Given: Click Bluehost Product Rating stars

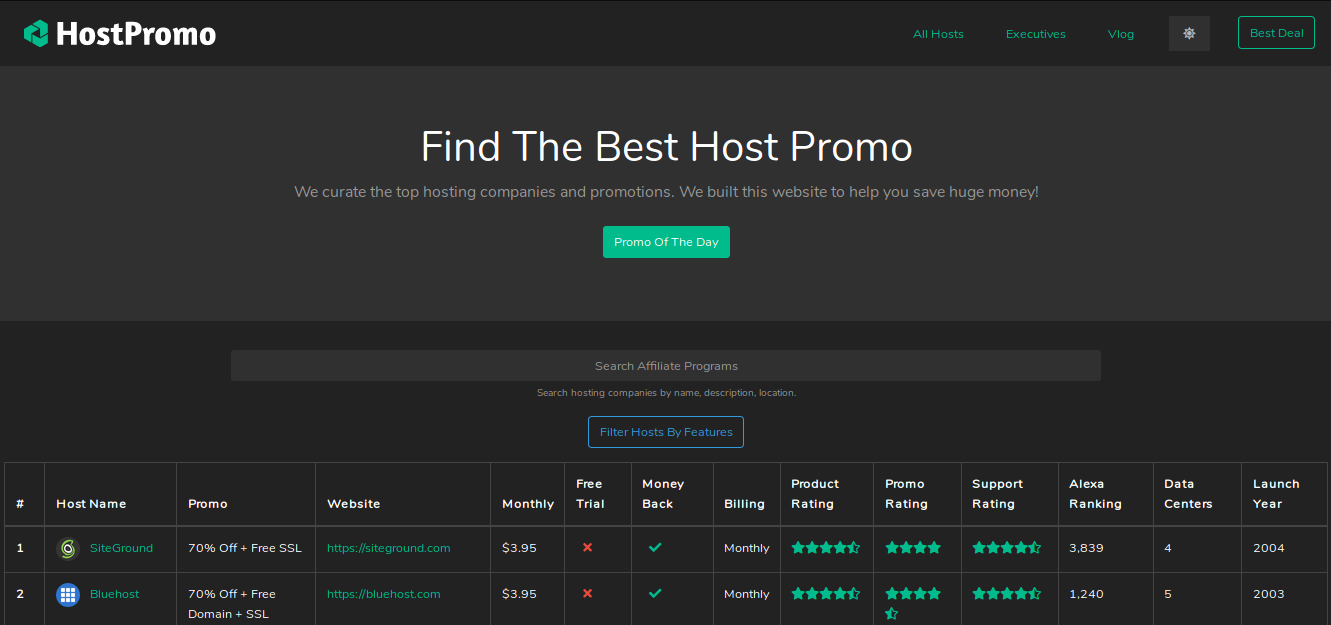Looking at the screenshot, I should (x=825, y=594).
